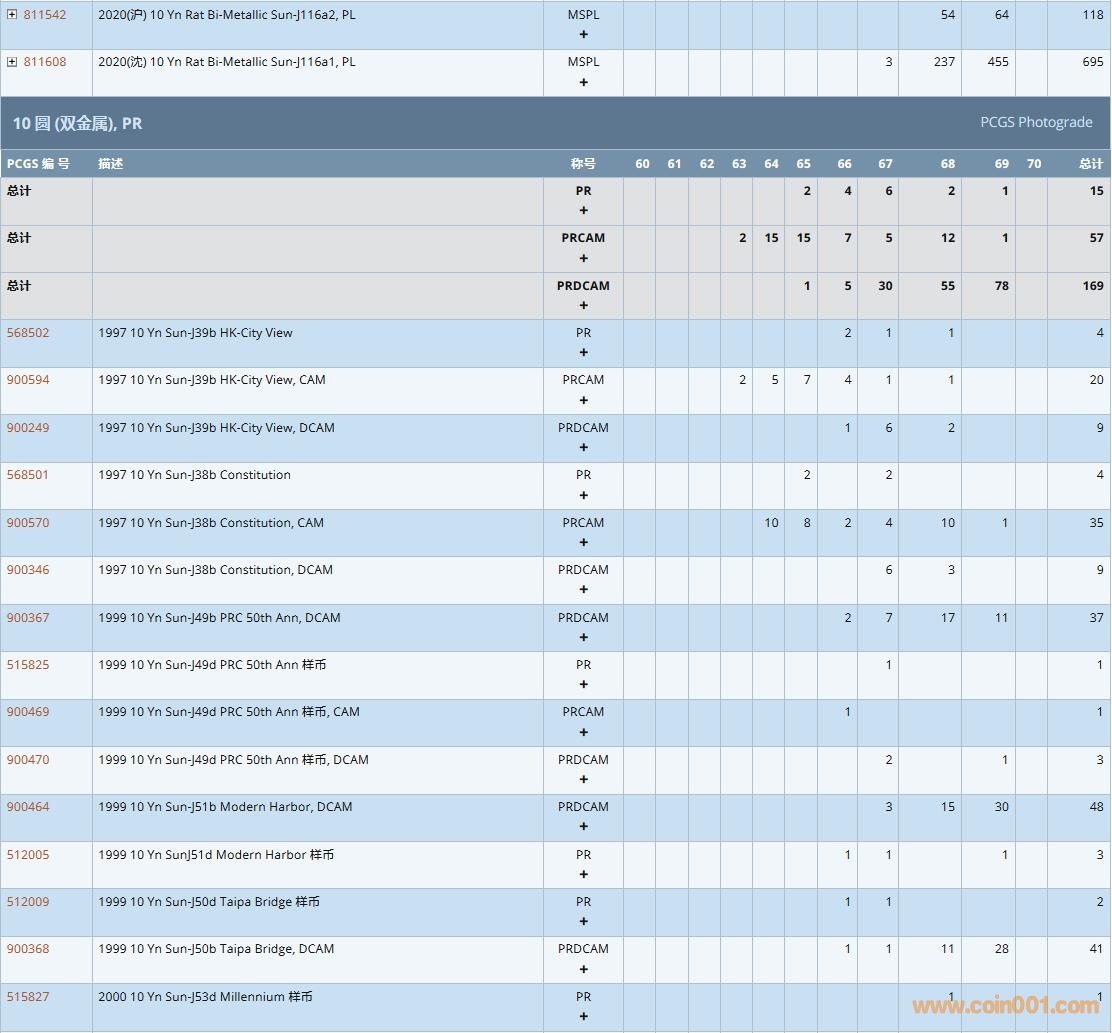Click the 总计 column header at right
This screenshot has width=1112, height=1033.
point(1091,164)
